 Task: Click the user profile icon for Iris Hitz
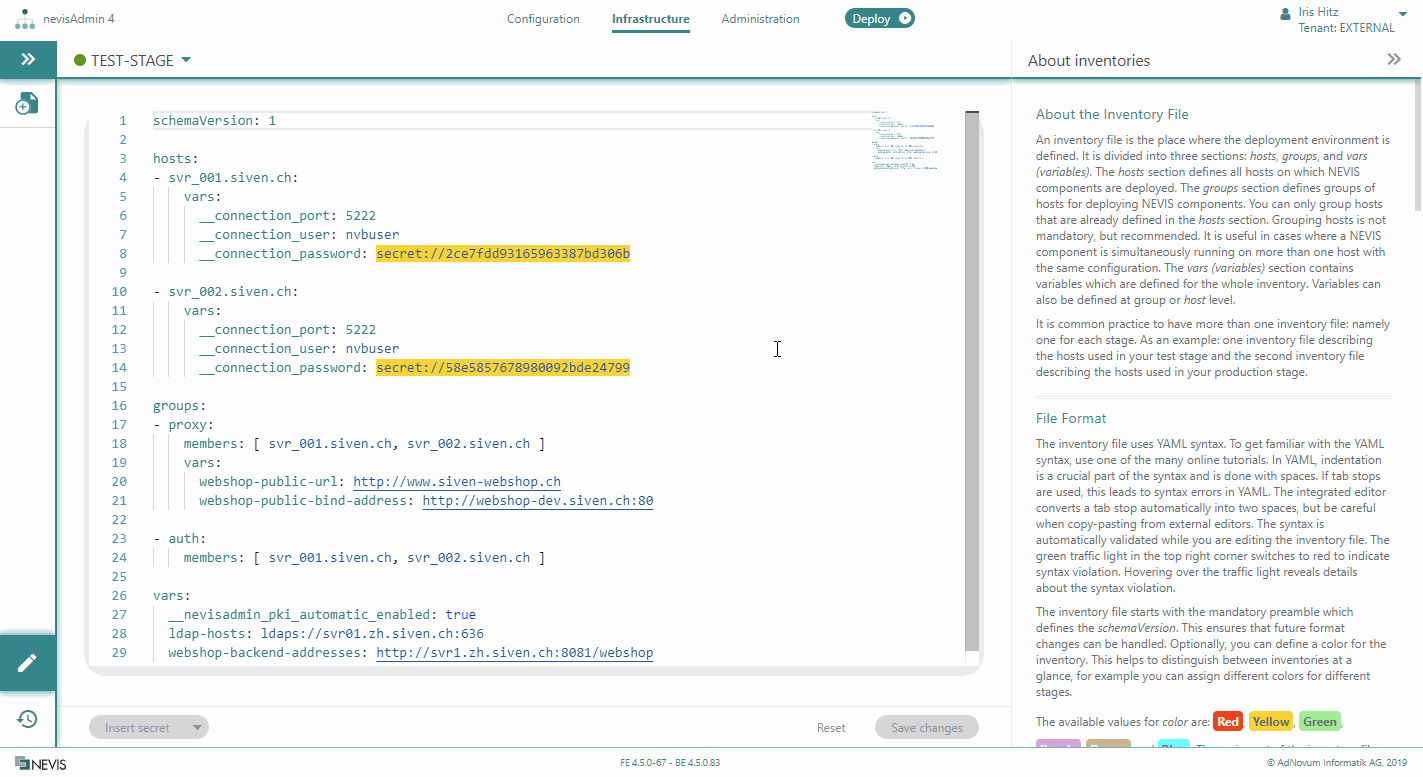click(1286, 14)
